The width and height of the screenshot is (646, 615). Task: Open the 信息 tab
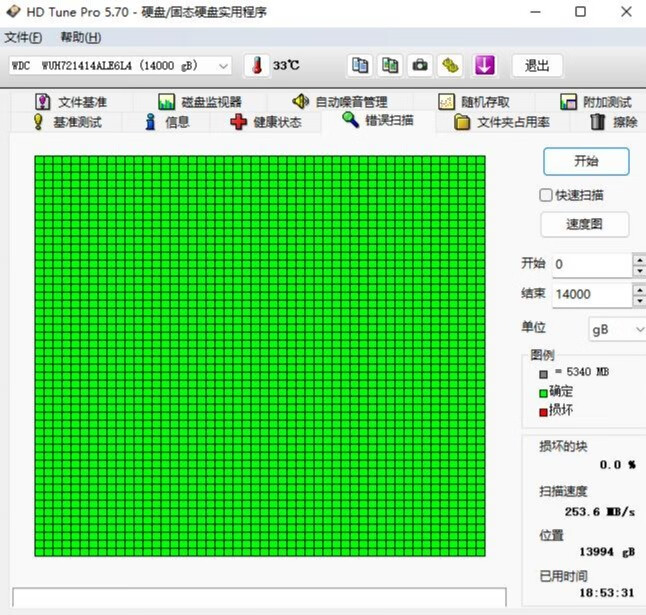pyautogui.click(x=167, y=122)
